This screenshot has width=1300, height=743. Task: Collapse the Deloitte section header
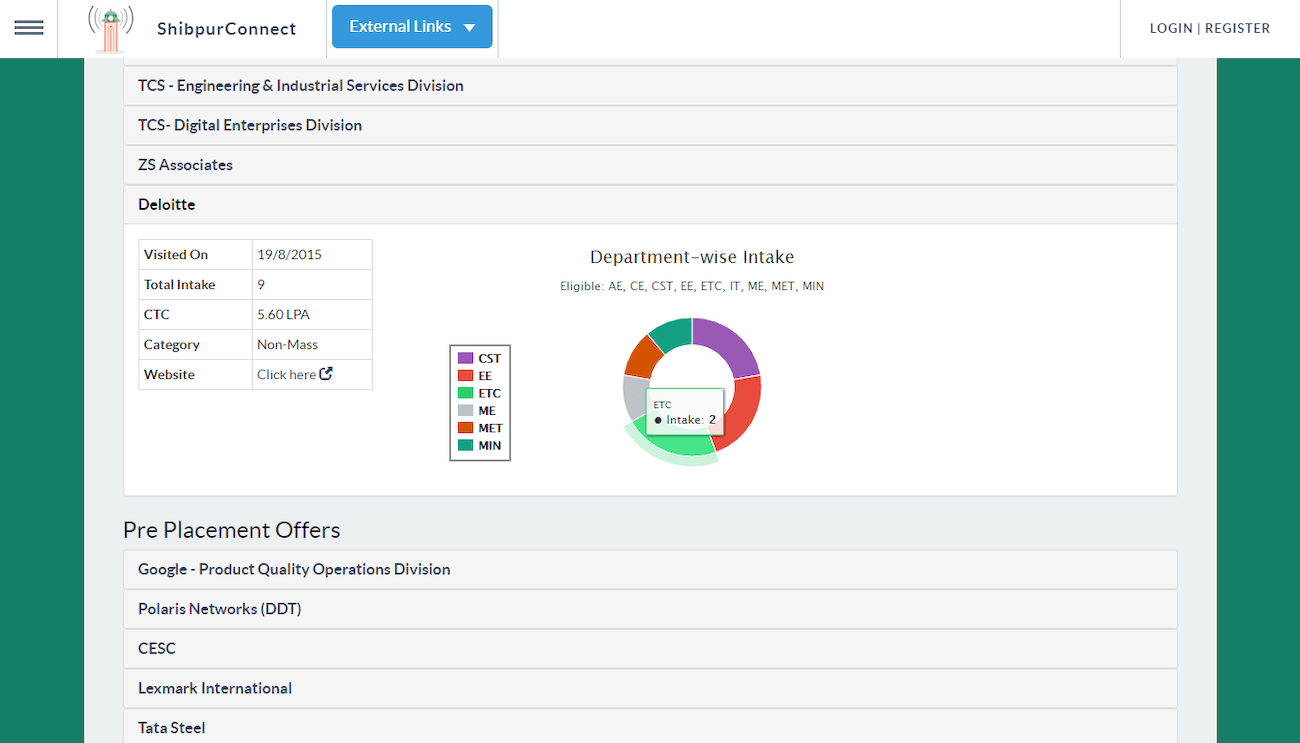pos(167,205)
